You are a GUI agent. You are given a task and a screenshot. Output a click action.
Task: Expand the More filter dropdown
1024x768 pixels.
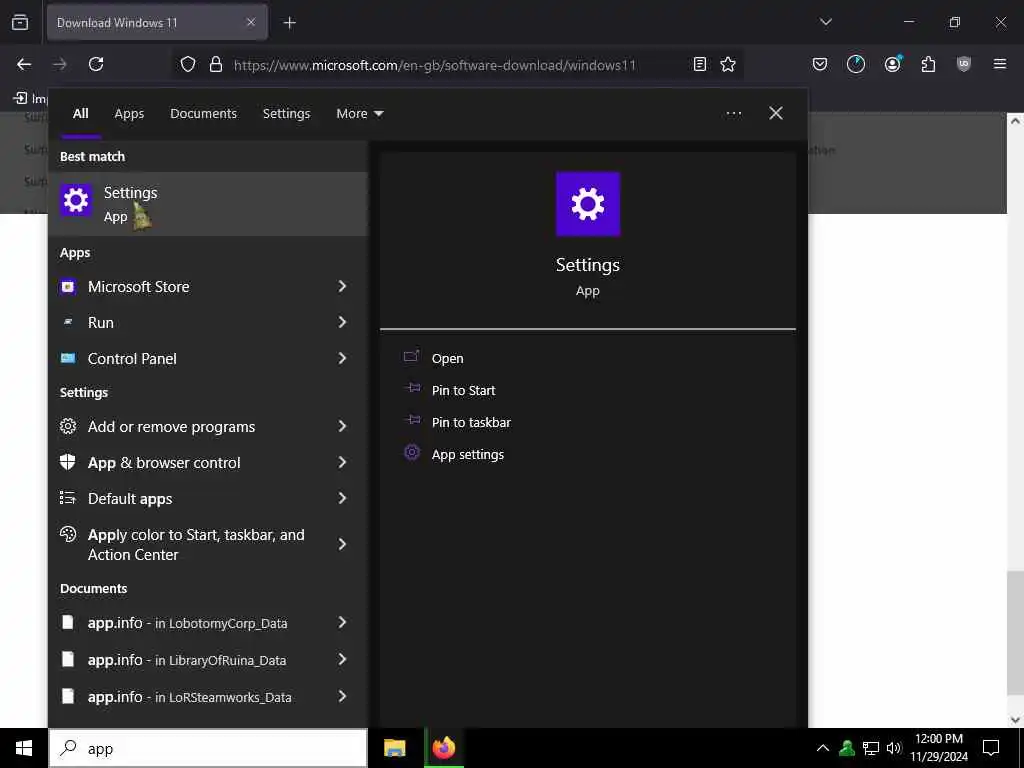(x=360, y=114)
